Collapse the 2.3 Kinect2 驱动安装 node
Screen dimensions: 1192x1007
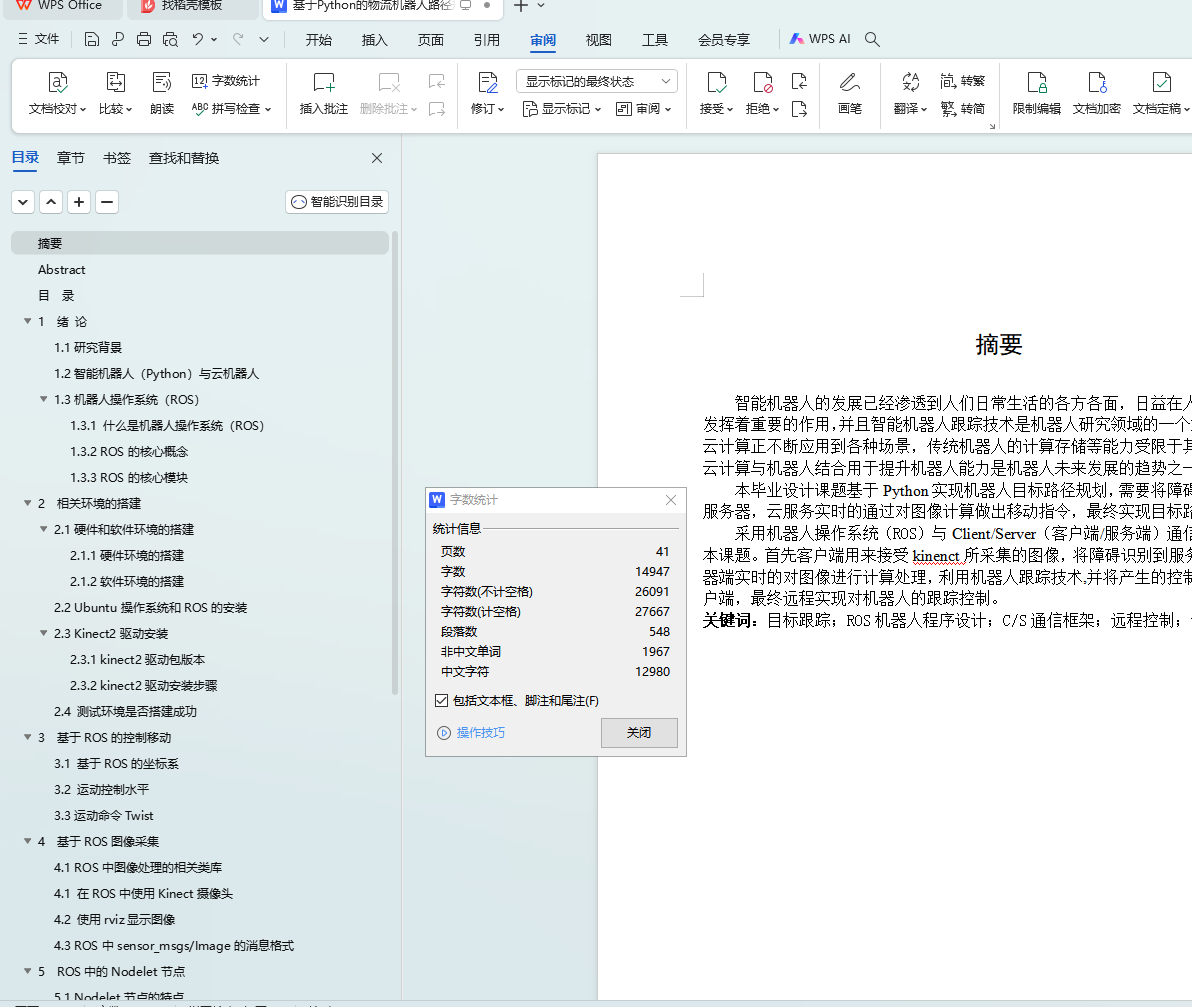43,633
